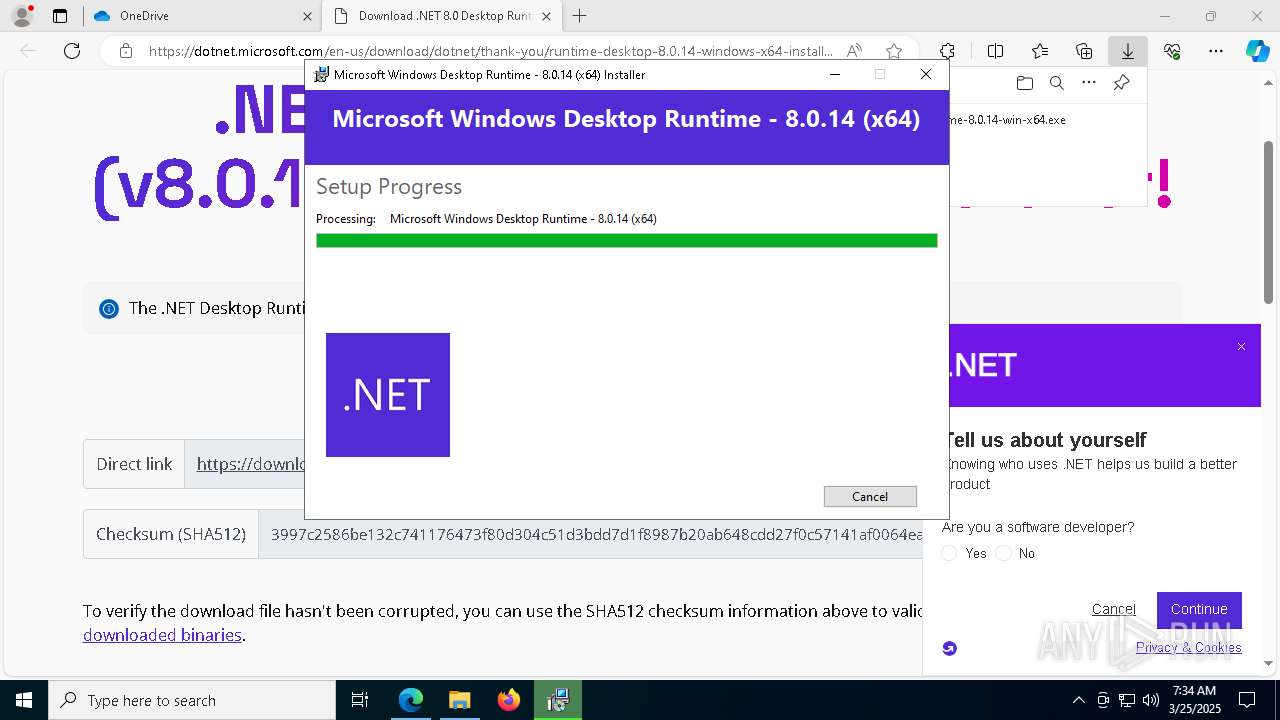Click the page vertical scrollbar thumb
Screen dimensions: 1280x720
(1269, 220)
